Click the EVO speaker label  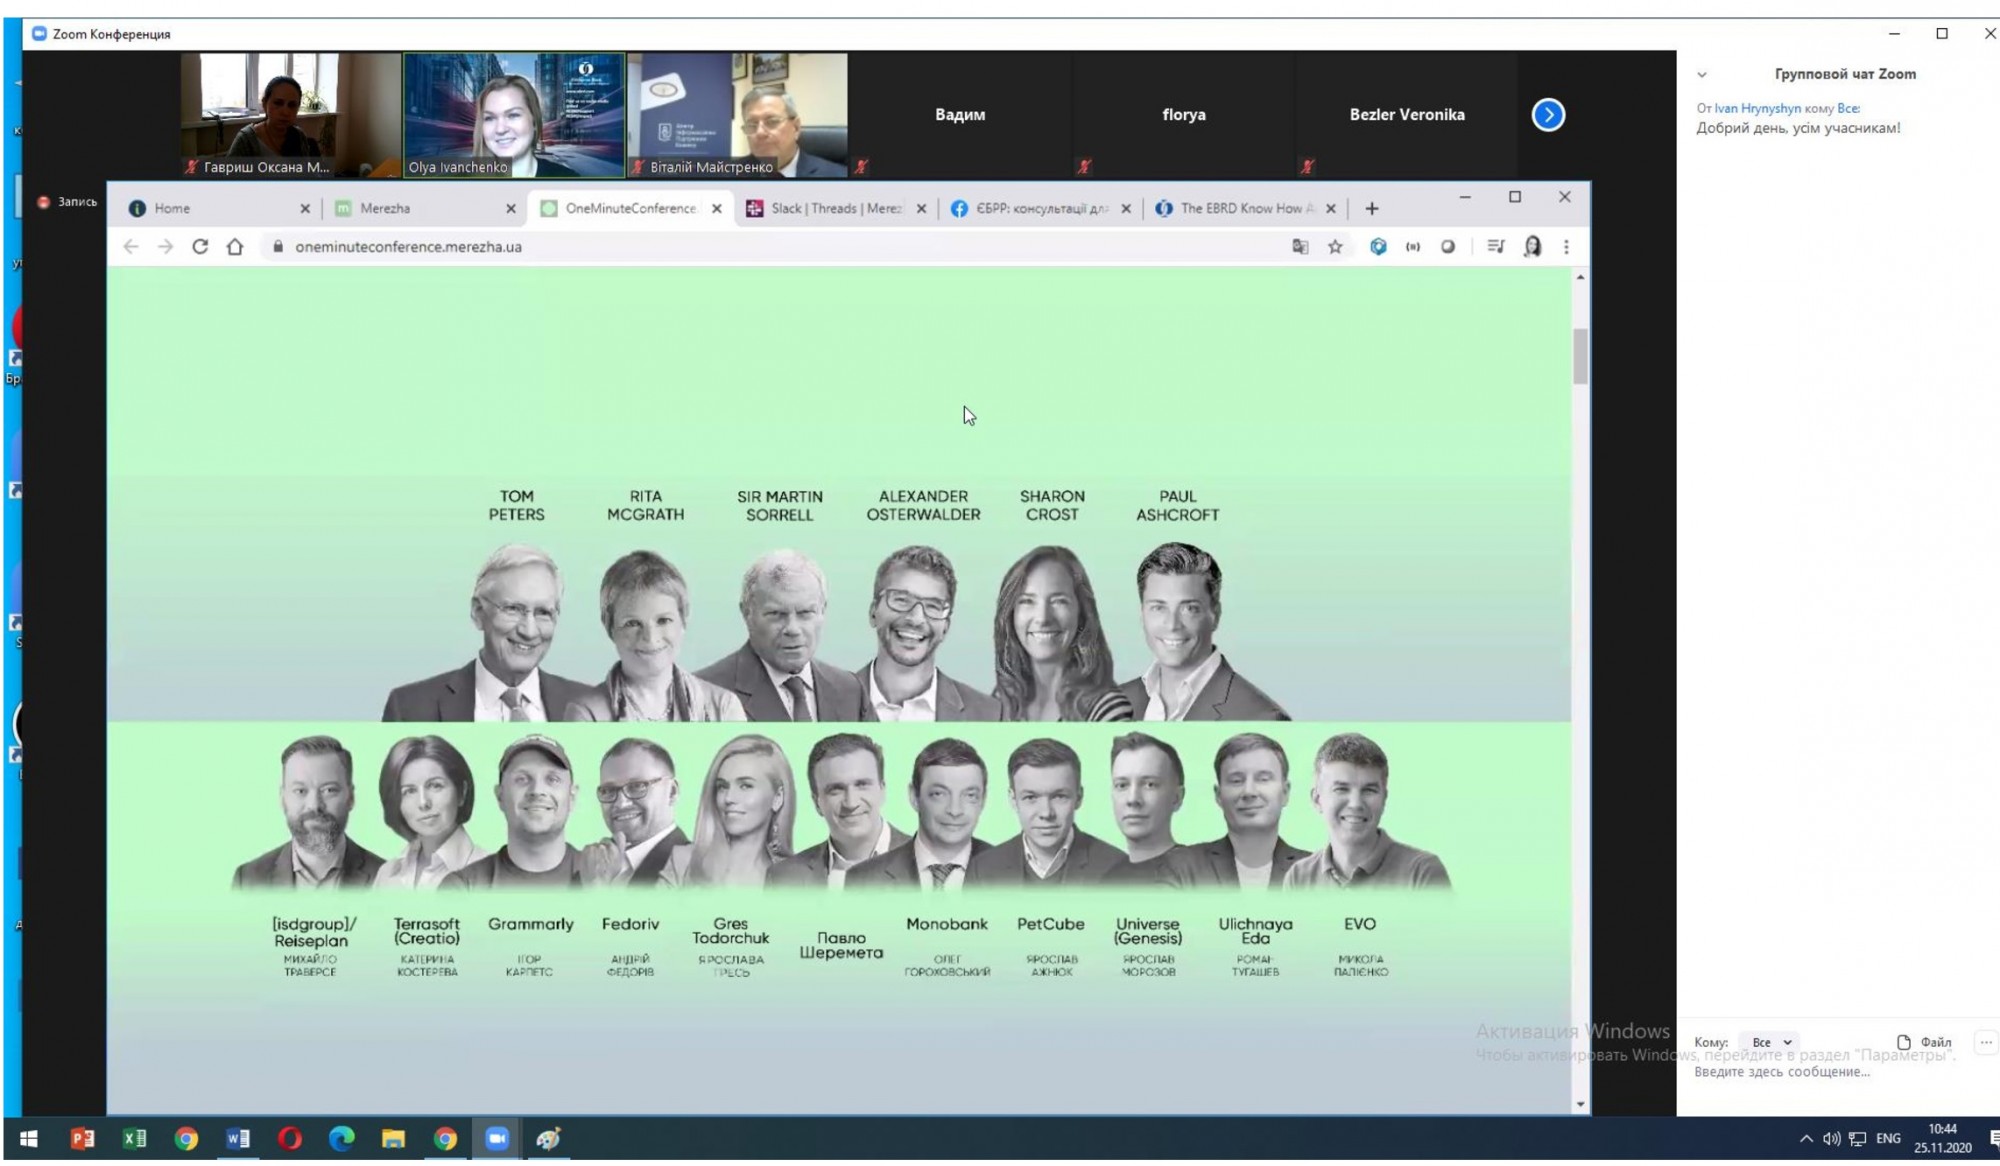(x=1360, y=924)
